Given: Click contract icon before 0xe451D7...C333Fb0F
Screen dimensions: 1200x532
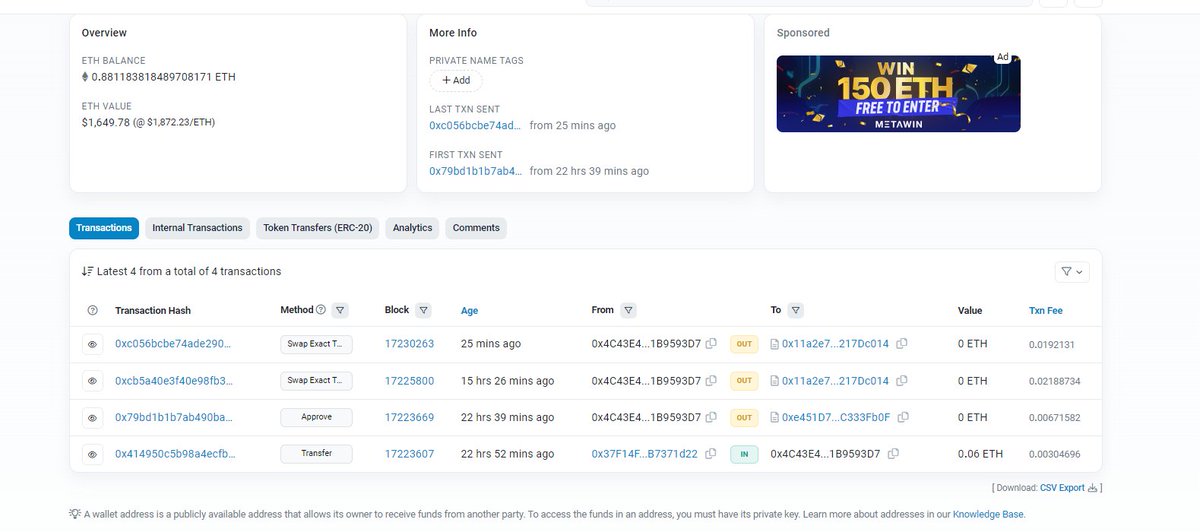Looking at the screenshot, I should point(775,417).
